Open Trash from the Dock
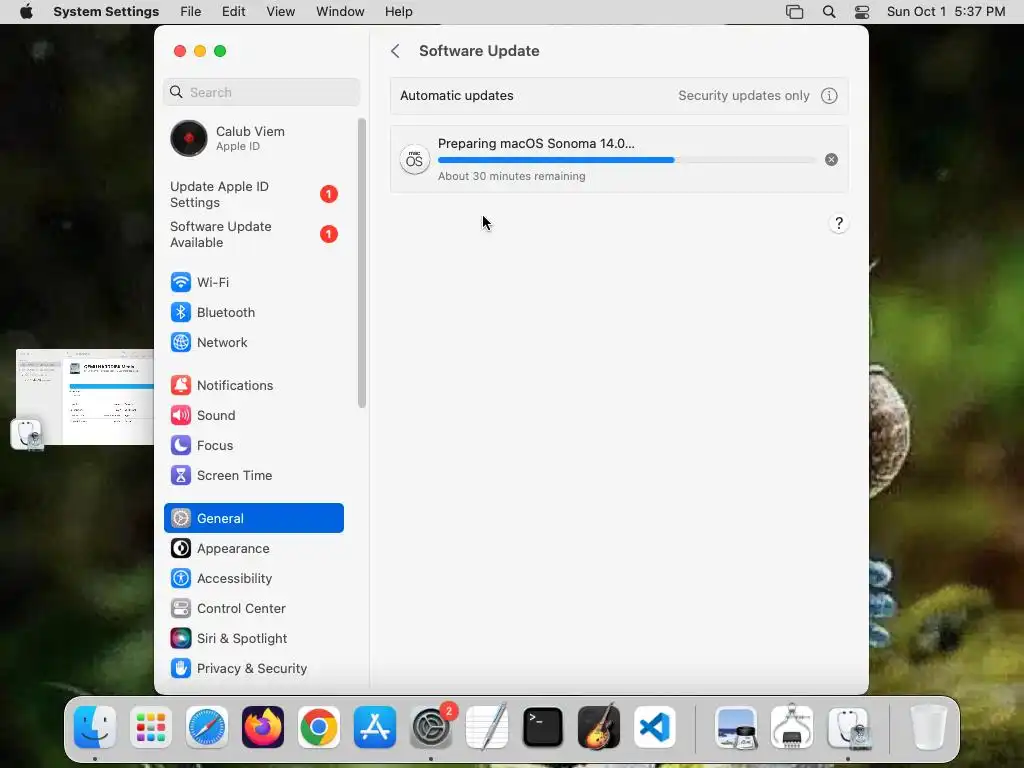This screenshot has height=768, width=1024. 929,727
